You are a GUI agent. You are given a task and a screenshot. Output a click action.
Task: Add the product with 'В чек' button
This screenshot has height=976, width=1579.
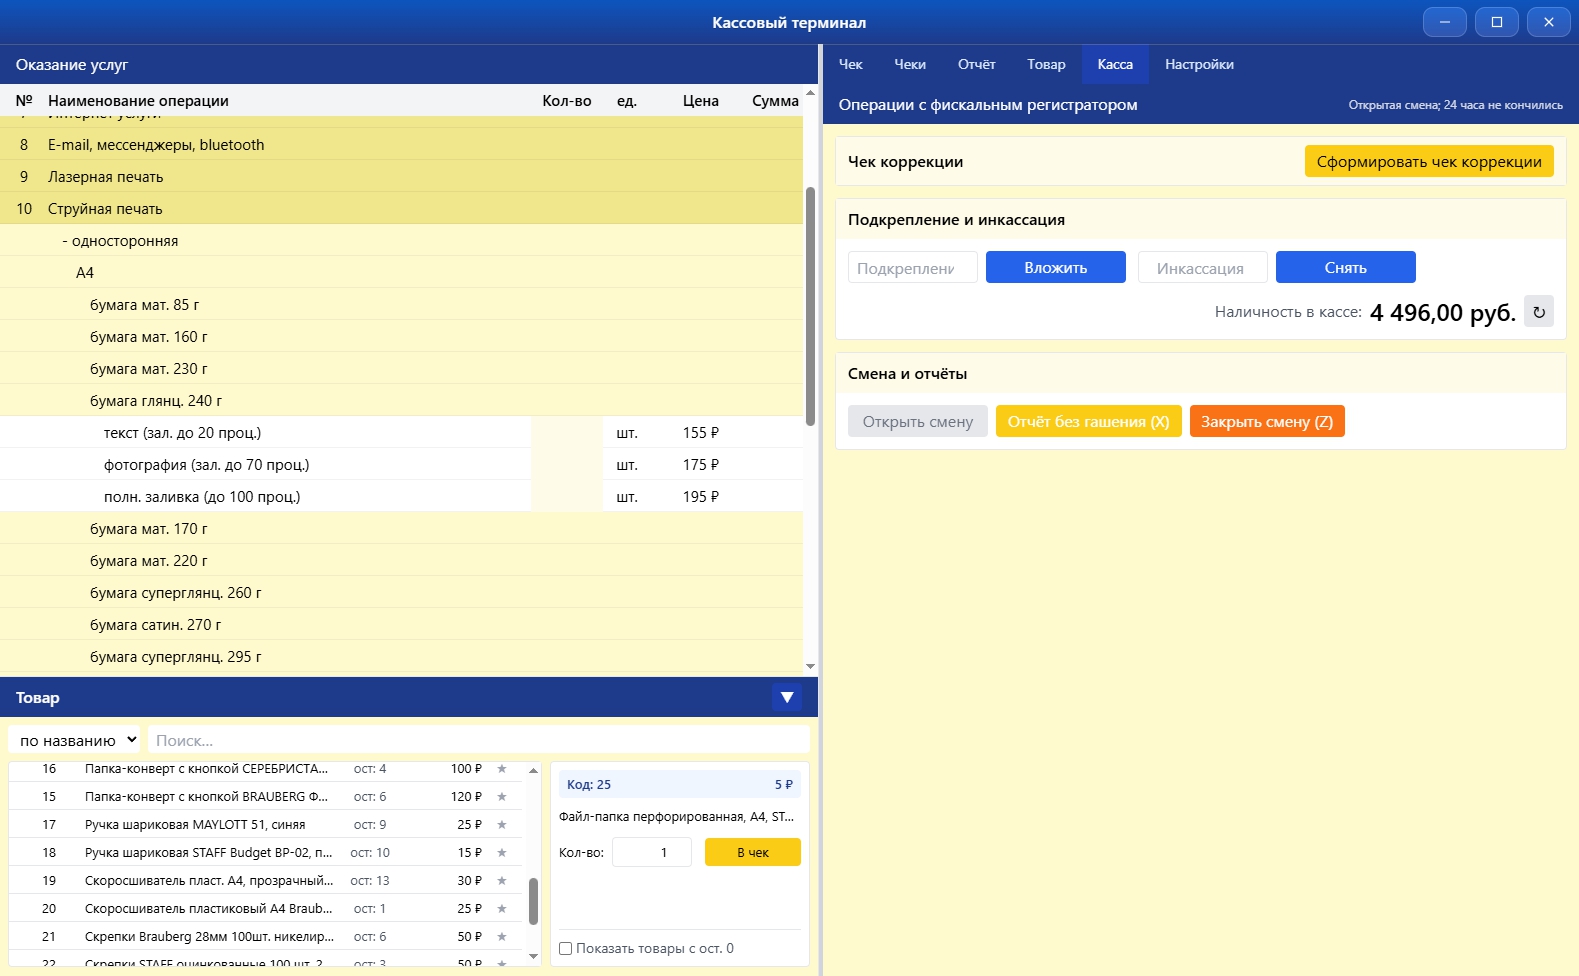(753, 852)
